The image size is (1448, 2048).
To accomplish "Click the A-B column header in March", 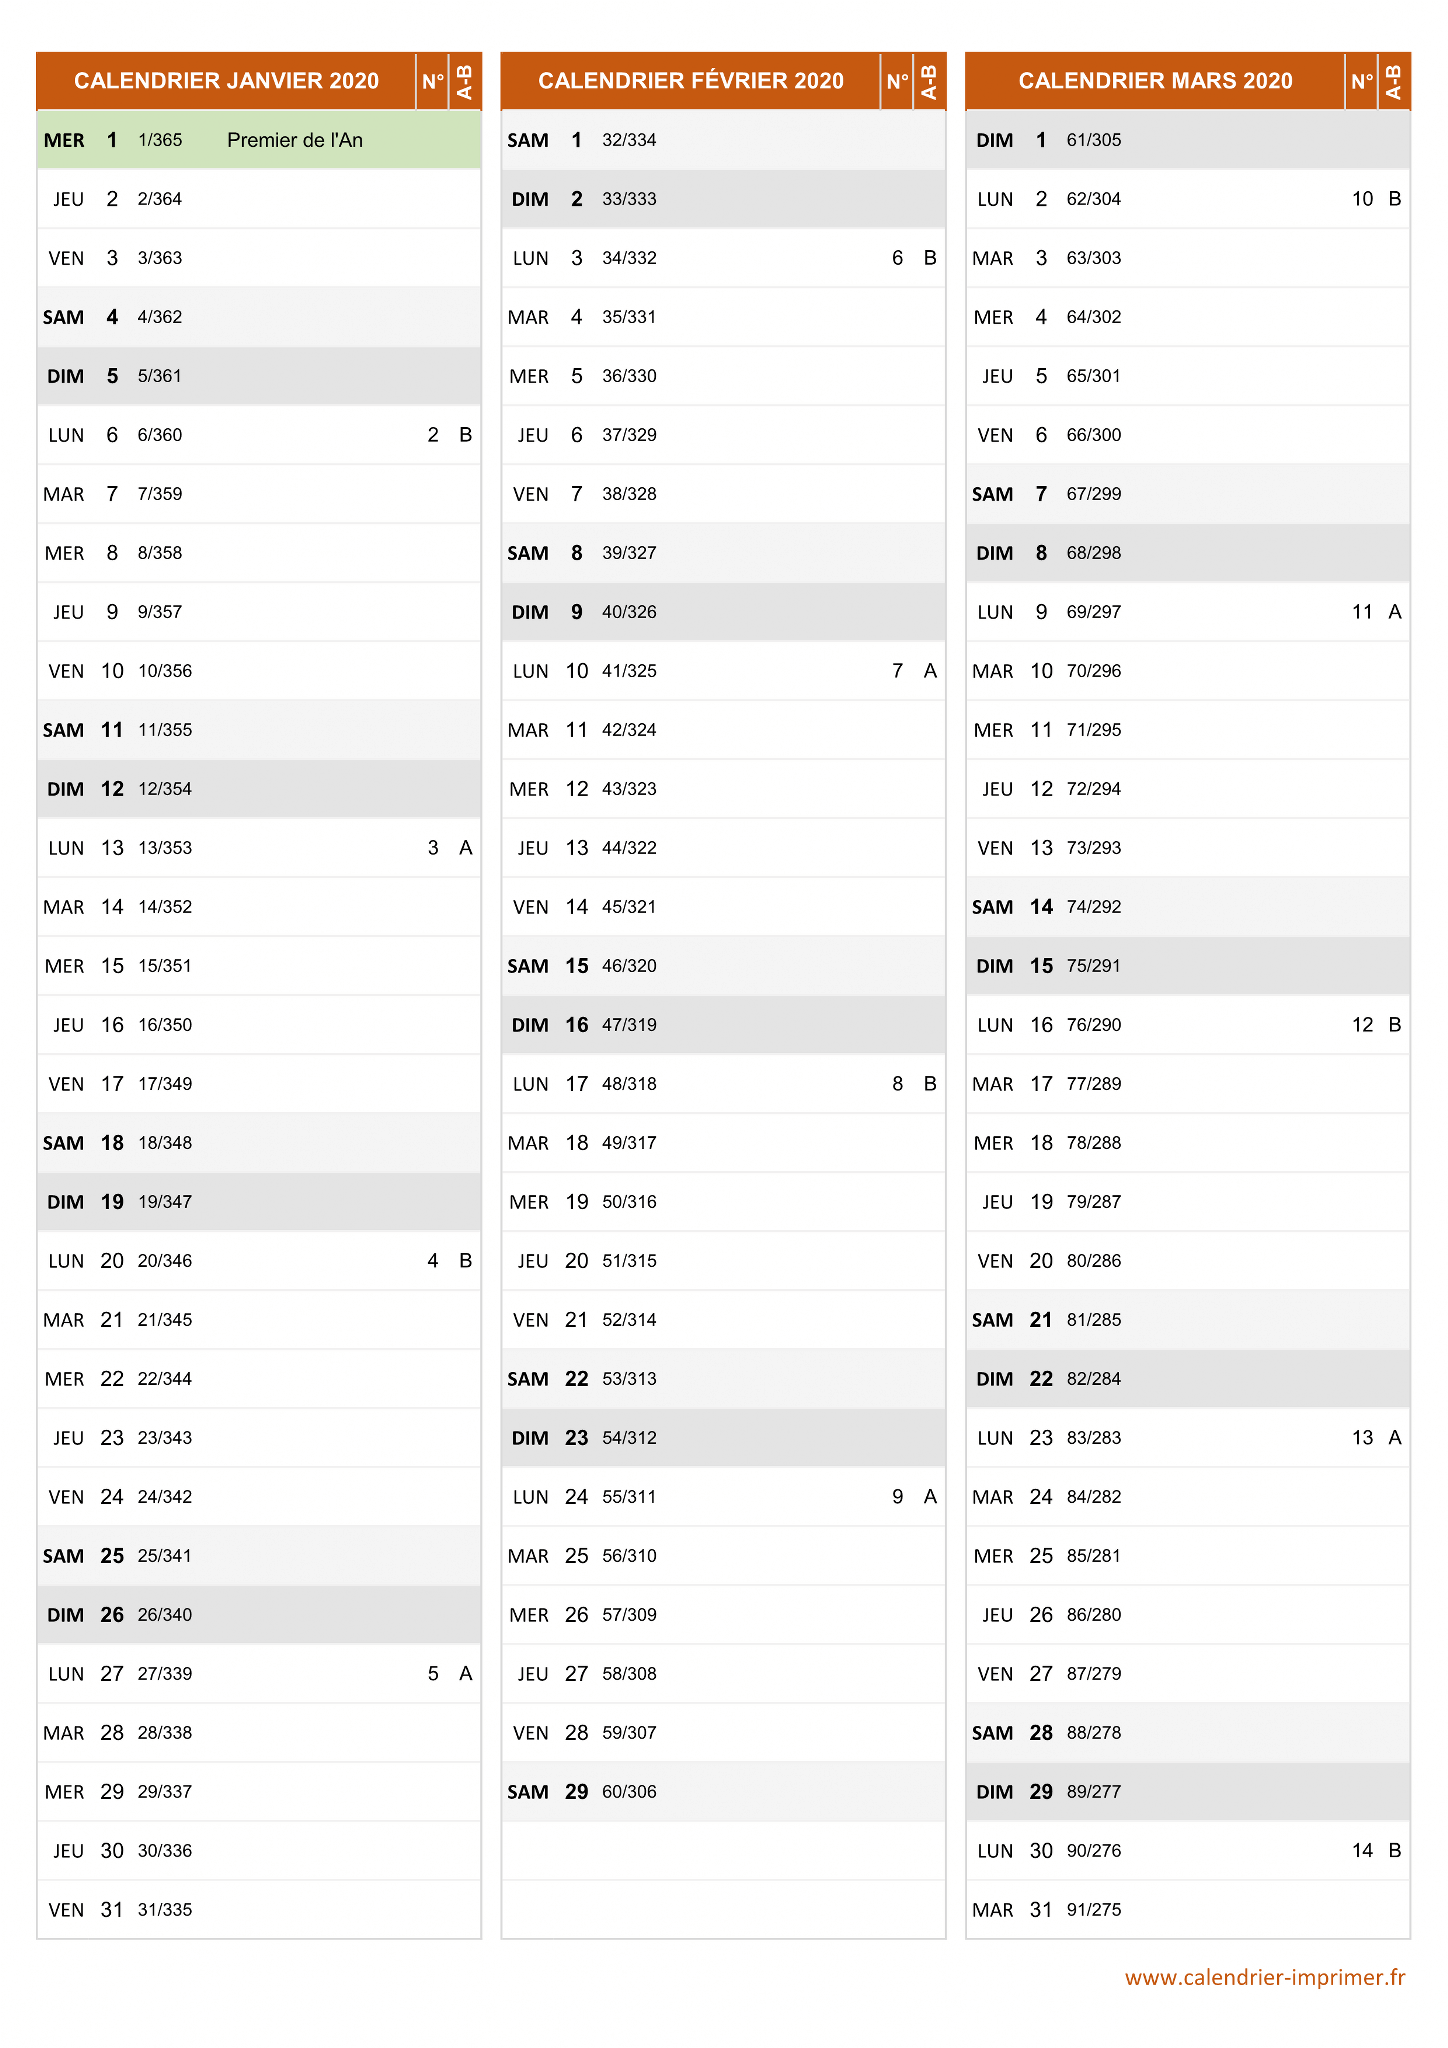I will tap(1394, 81).
